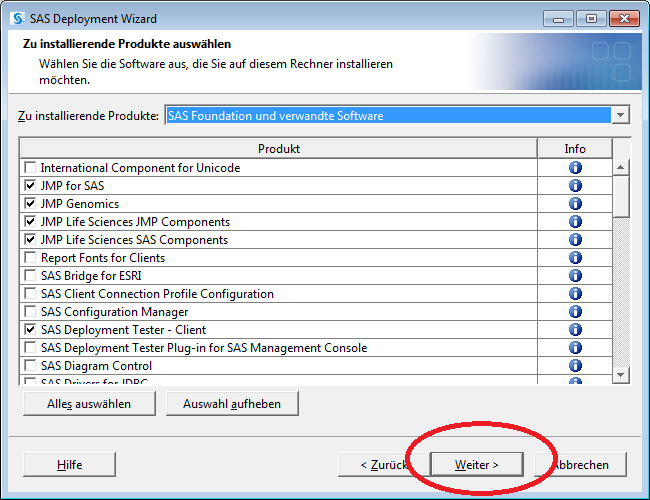Click scrollbar down arrow in product list
The height and width of the screenshot is (500, 650).
(x=621, y=375)
